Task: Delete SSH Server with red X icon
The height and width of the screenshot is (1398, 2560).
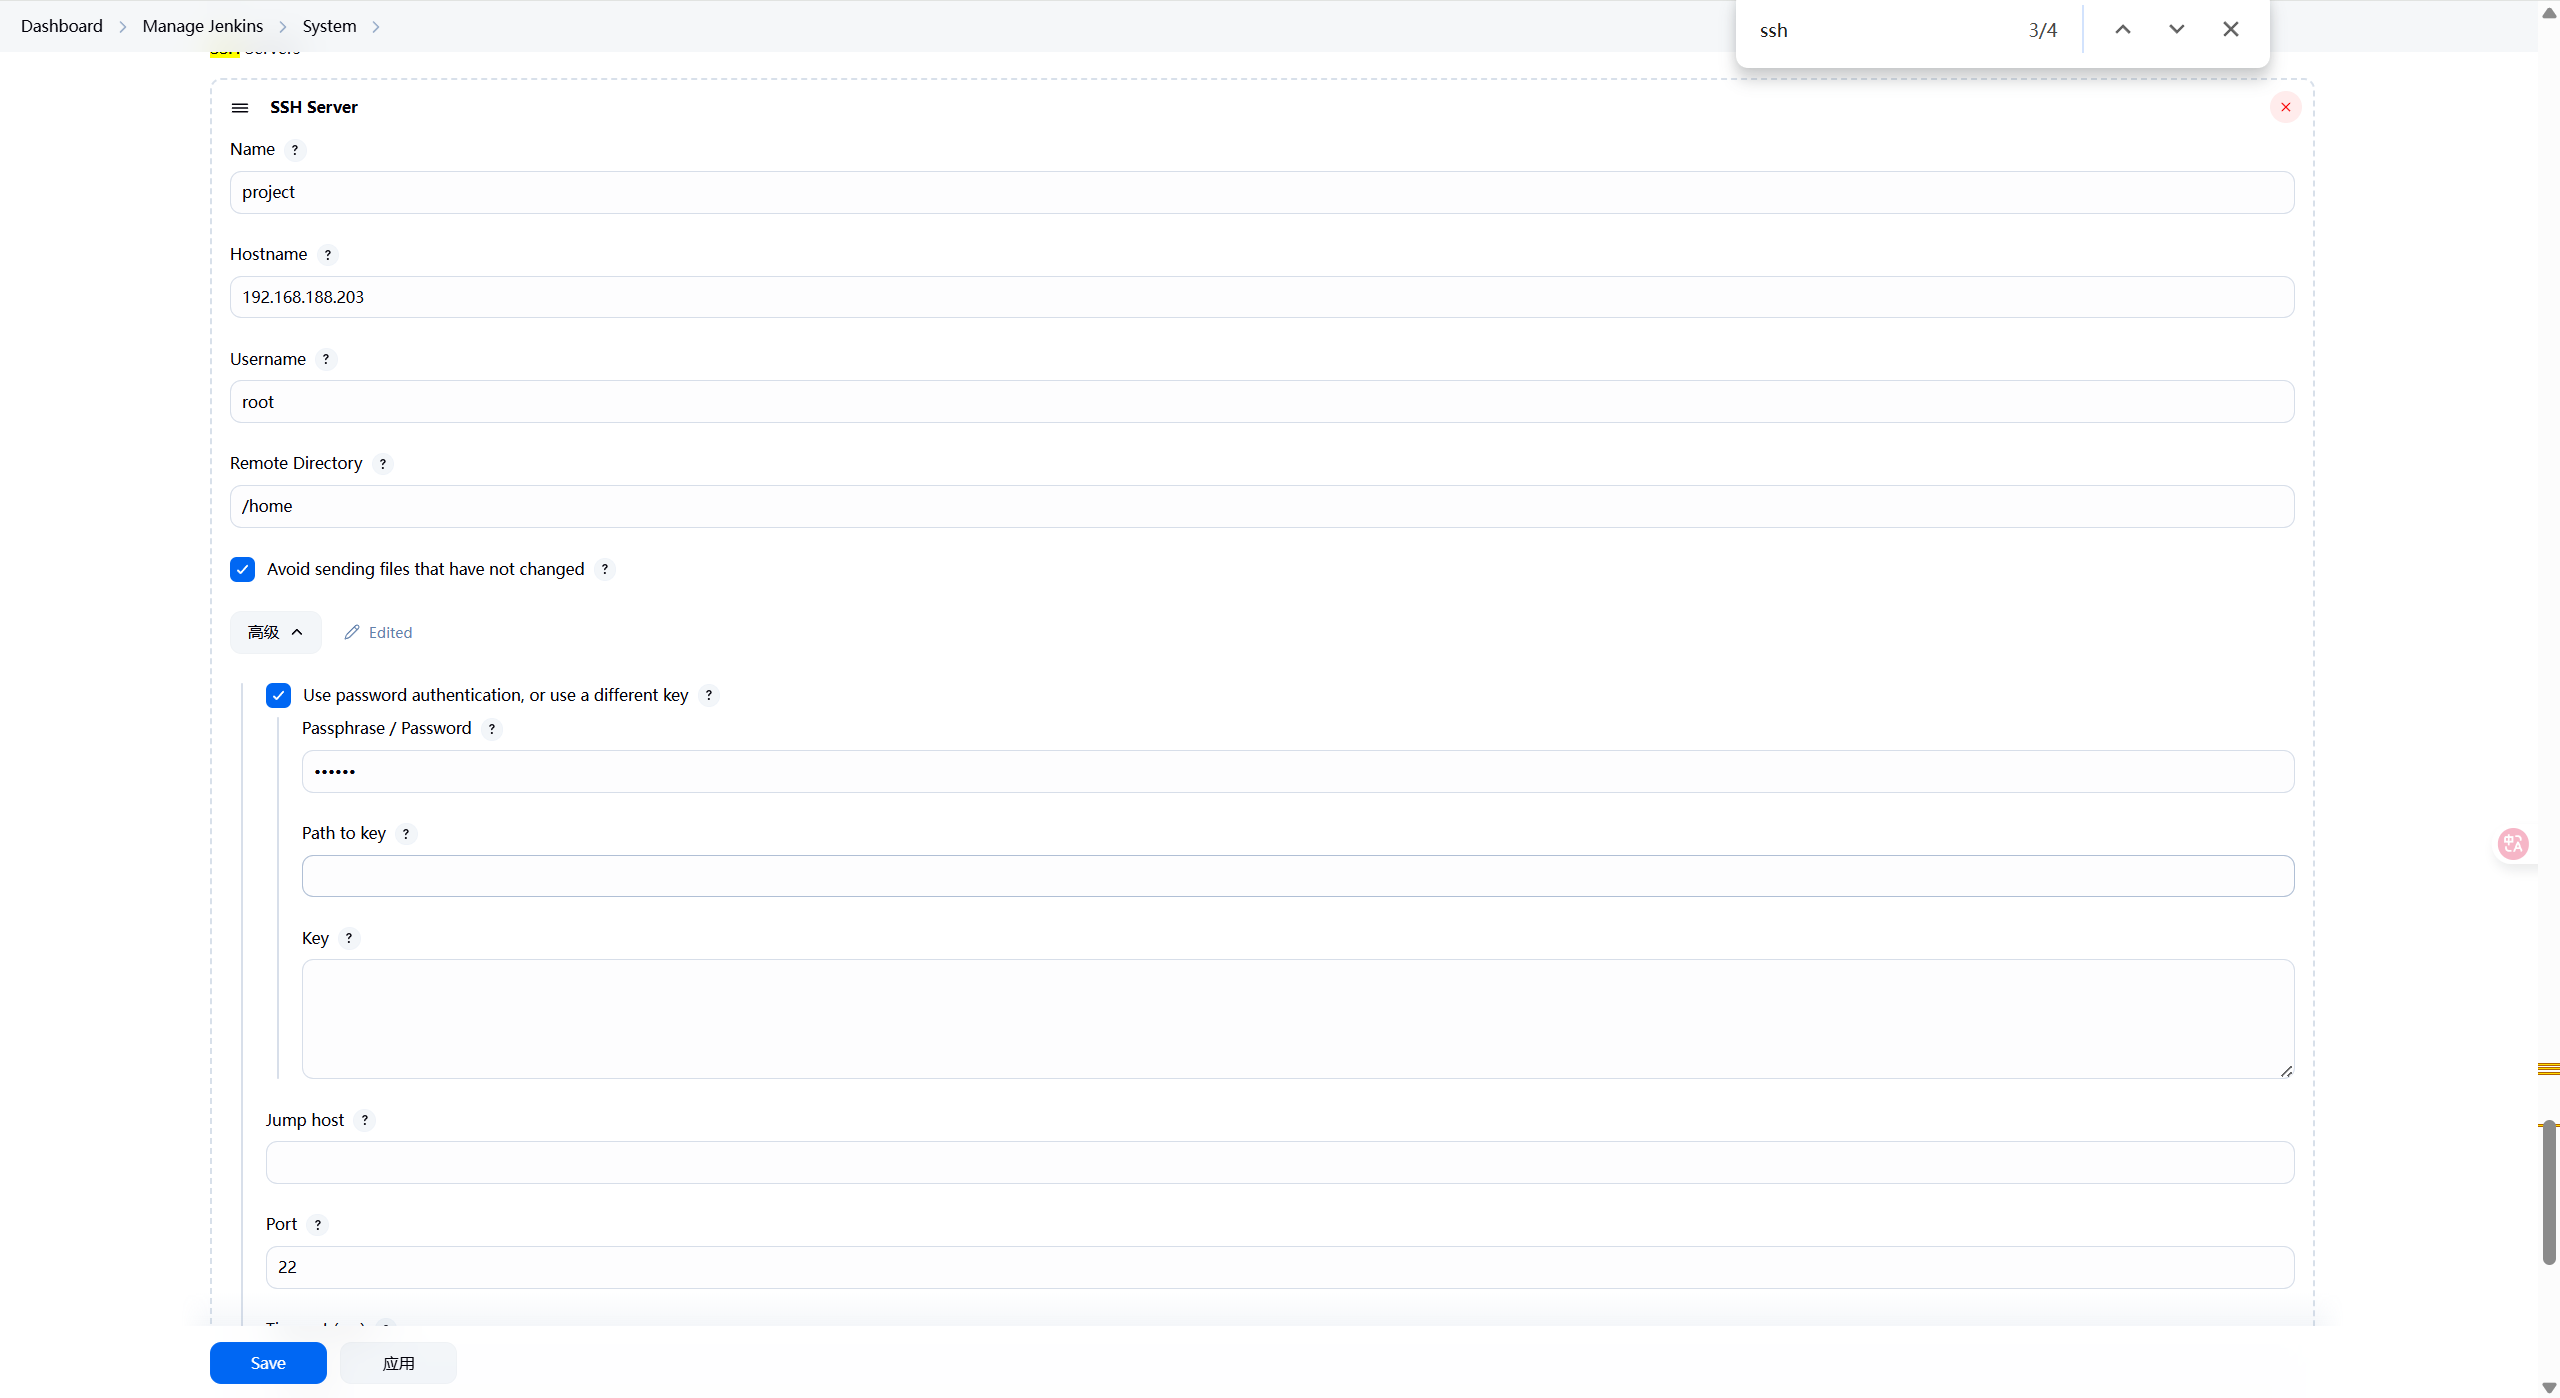Action: [2285, 107]
